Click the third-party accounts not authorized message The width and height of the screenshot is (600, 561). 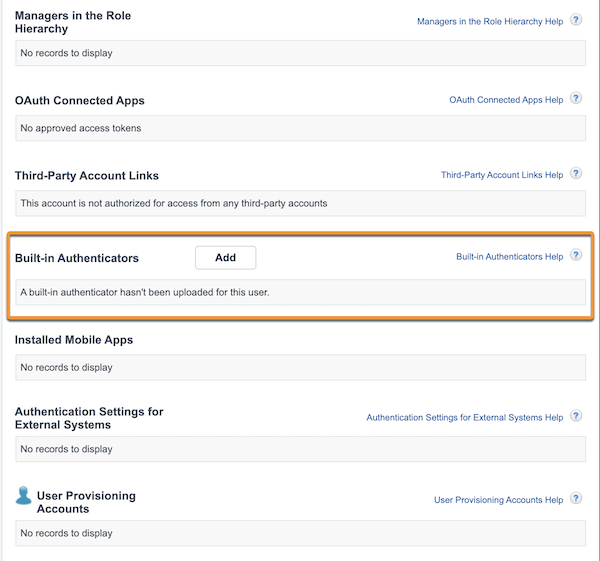[x=300, y=203]
